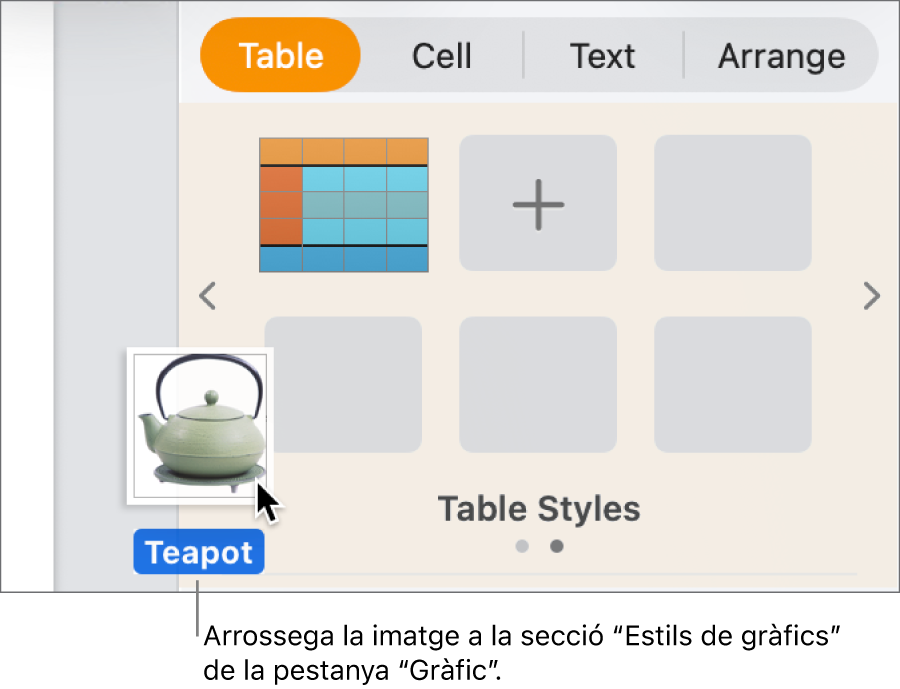Select the empty style slot beside the plus button
The image size is (900, 689).
click(x=732, y=203)
